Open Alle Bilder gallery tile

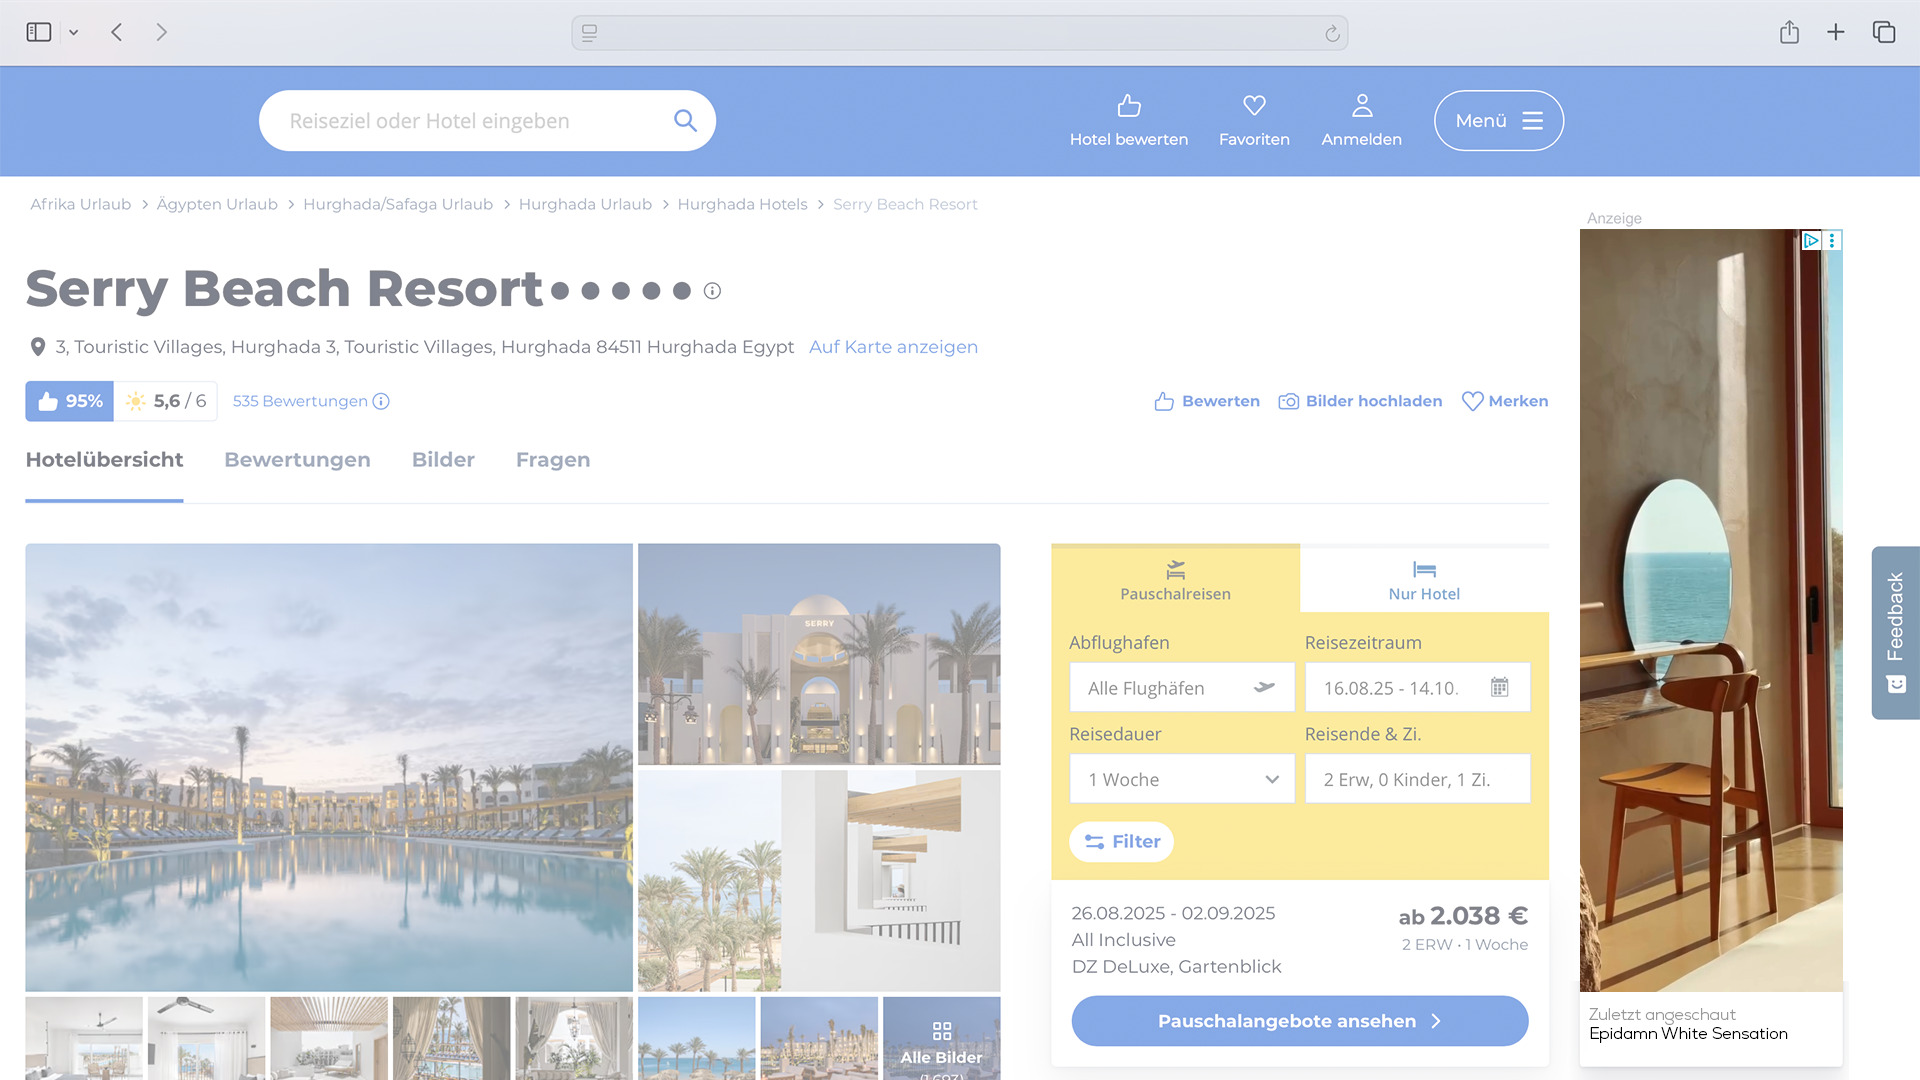click(941, 1038)
